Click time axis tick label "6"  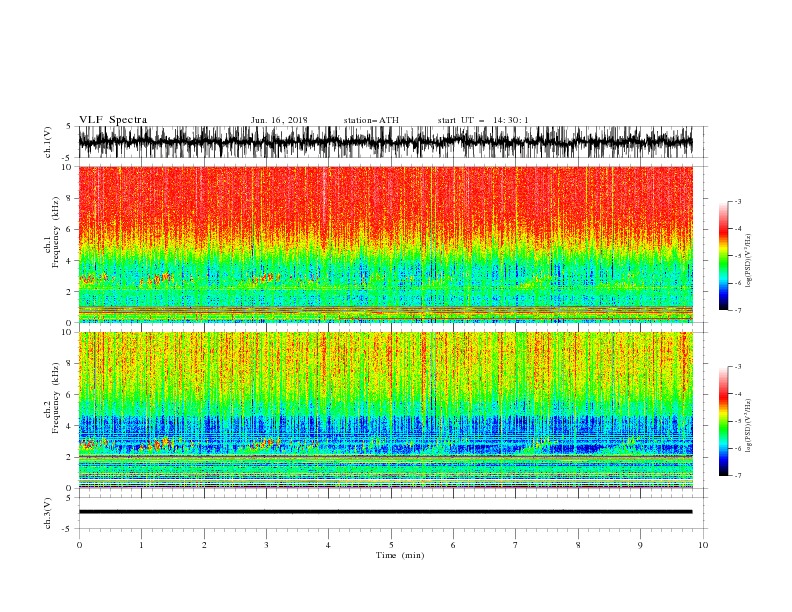tap(453, 545)
